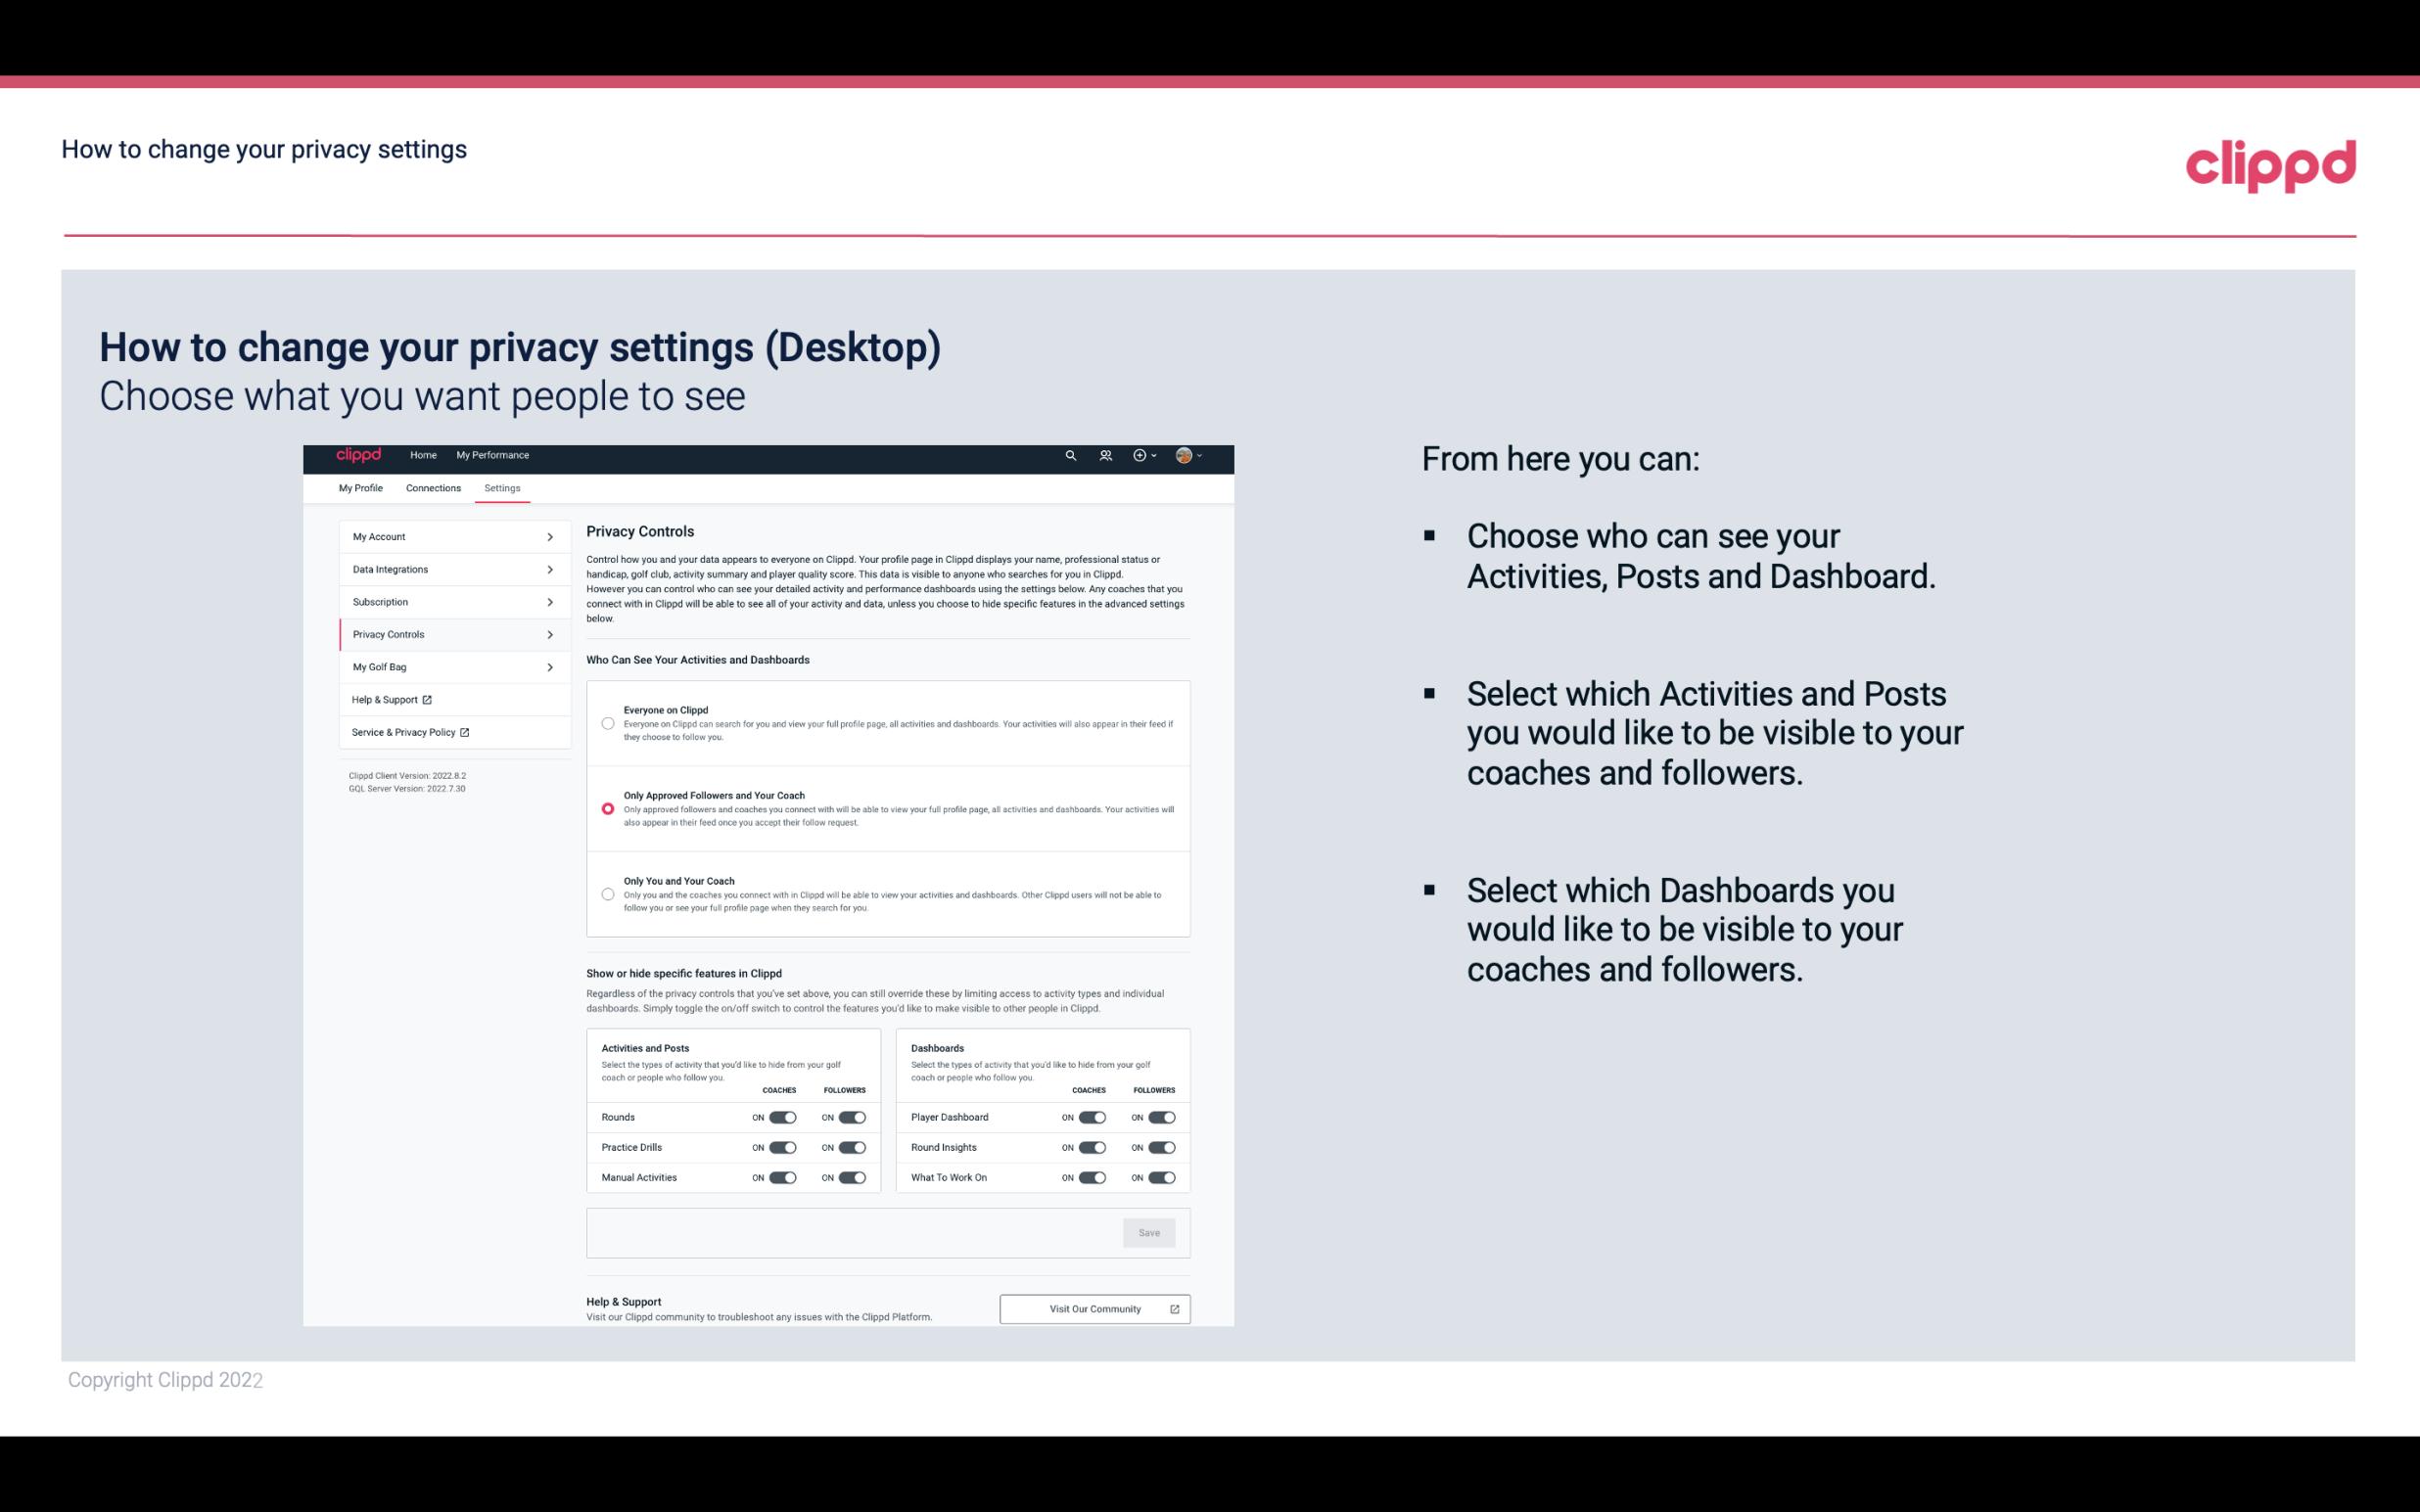Toggle Player Dashboard ON for Followers
The height and width of the screenshot is (1512, 2420).
(1158, 1117)
